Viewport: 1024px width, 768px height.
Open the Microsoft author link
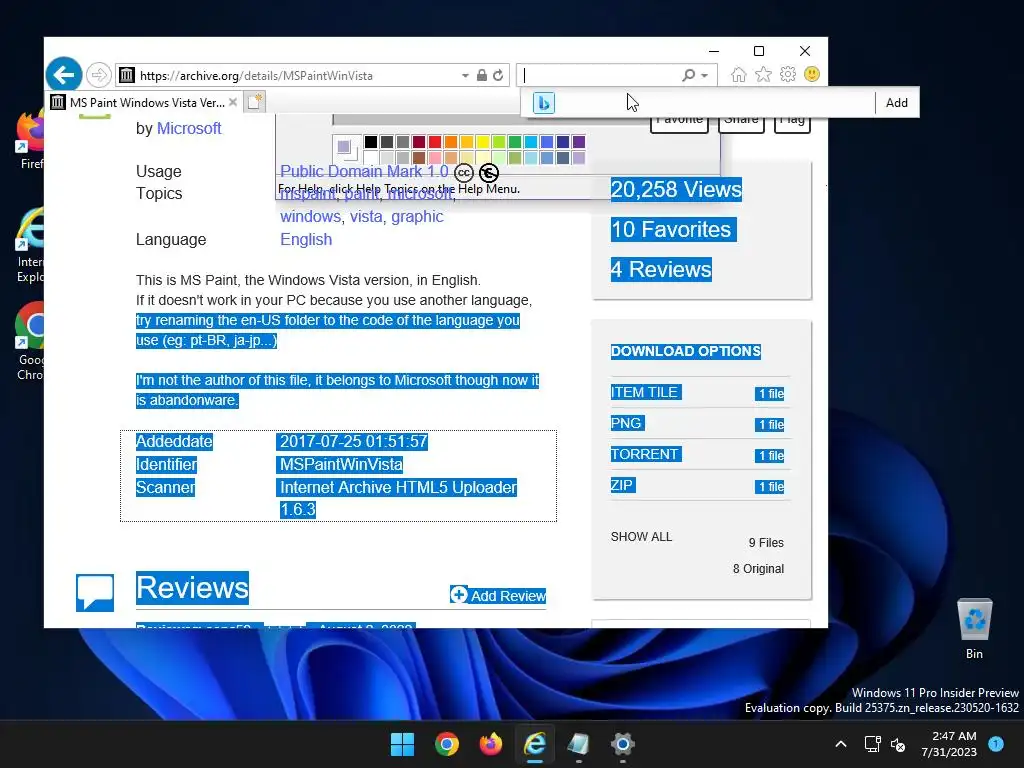189,129
